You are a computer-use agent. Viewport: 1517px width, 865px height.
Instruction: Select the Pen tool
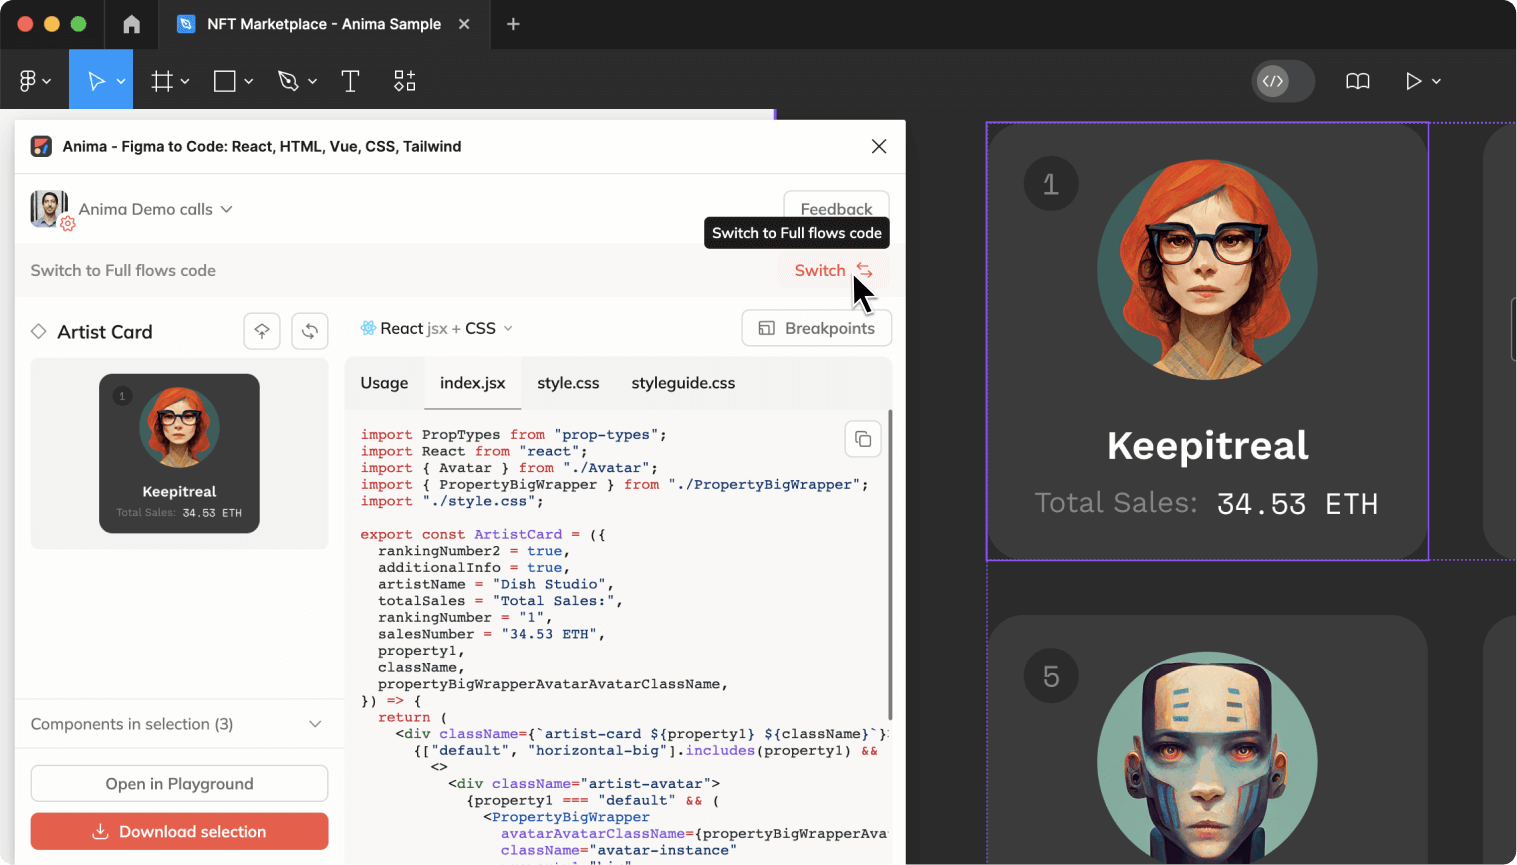(288, 81)
